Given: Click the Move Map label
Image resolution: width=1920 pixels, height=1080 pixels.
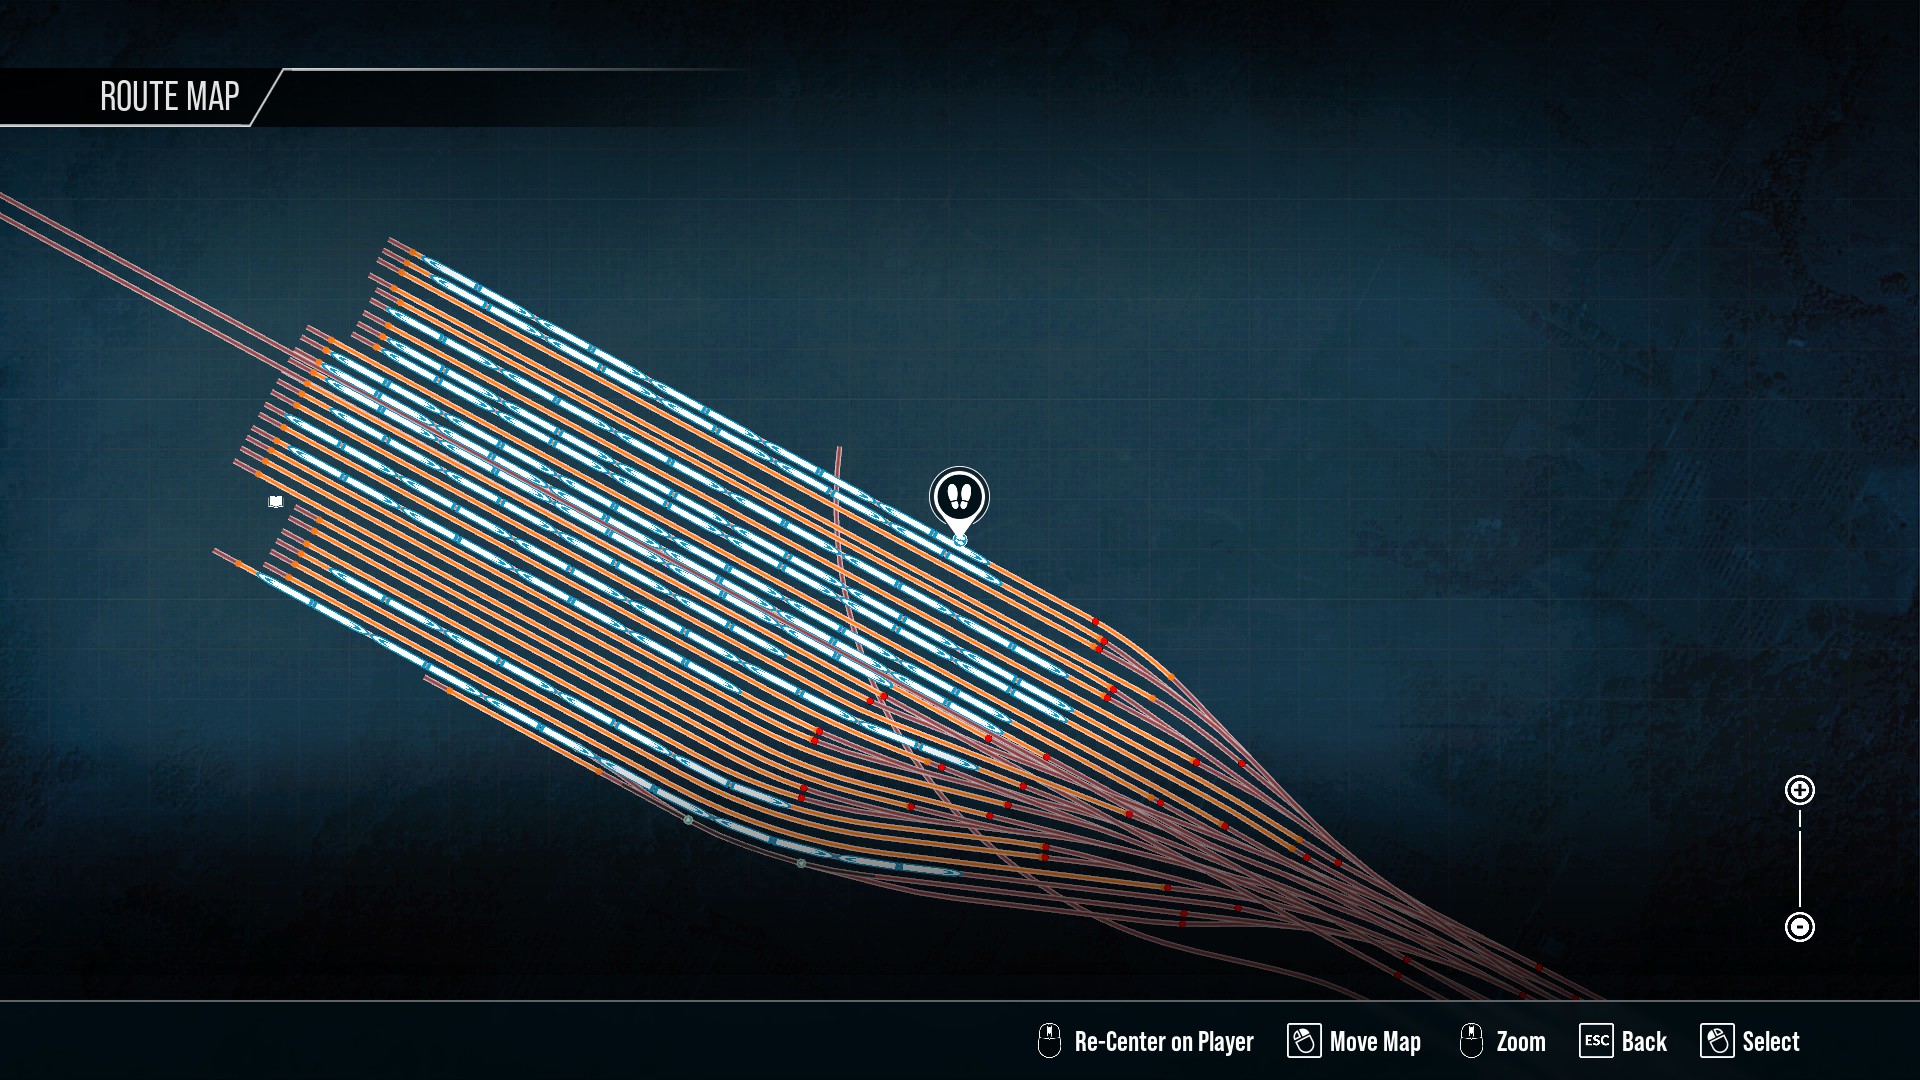Looking at the screenshot, I should click(x=1375, y=1042).
